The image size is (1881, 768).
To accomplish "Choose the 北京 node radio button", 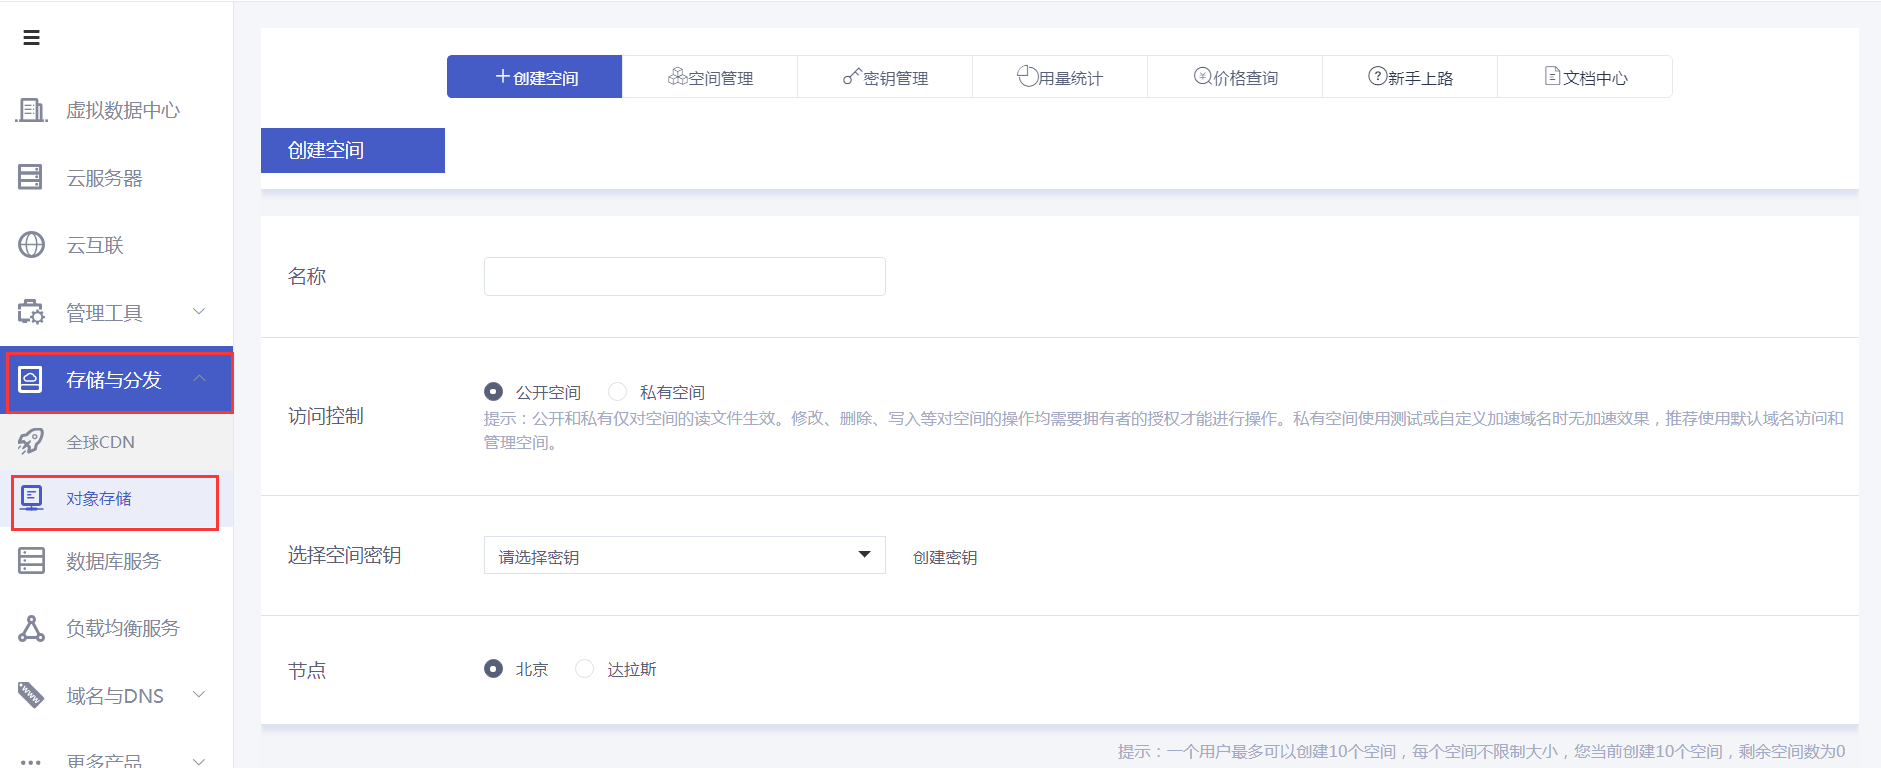I will 493,668.
